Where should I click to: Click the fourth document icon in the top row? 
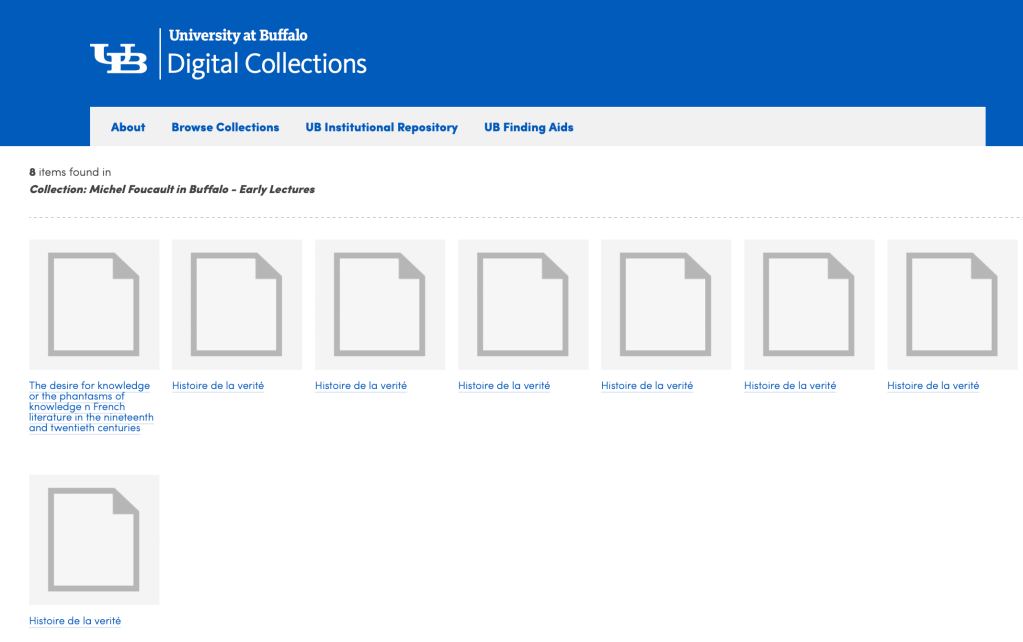523,304
